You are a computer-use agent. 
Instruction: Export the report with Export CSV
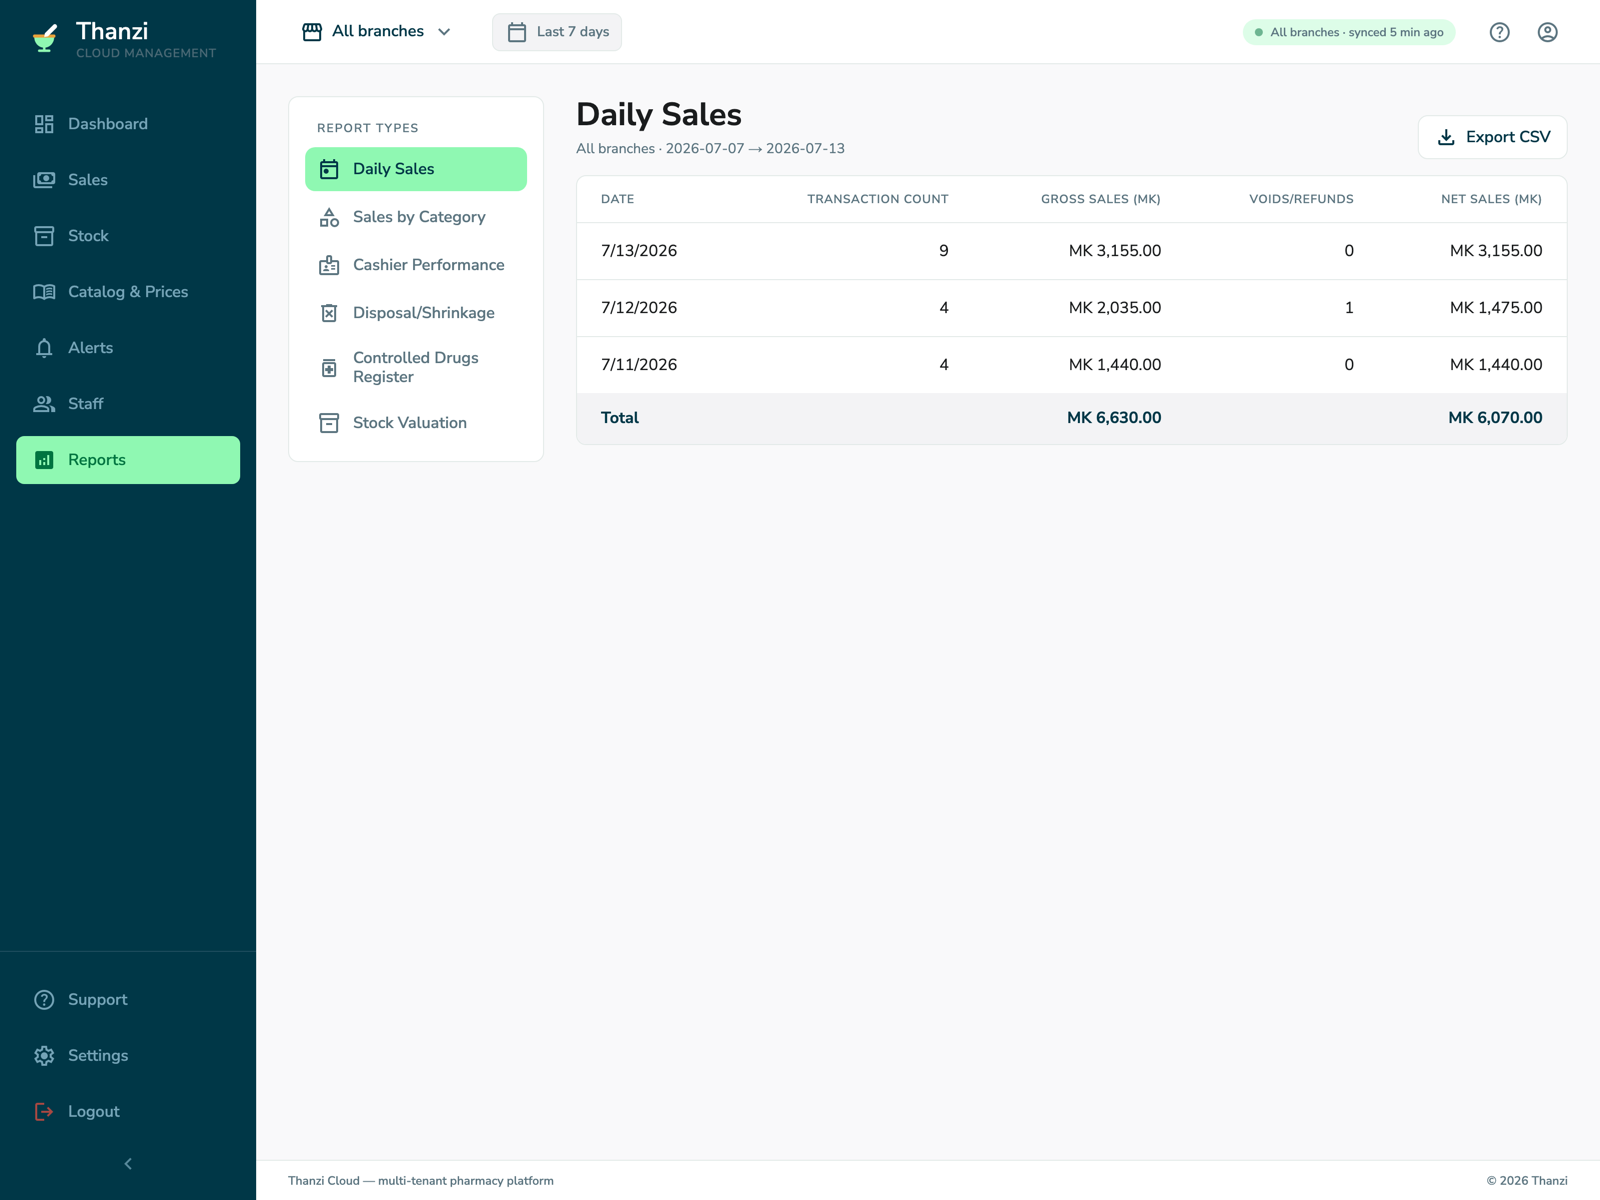[1493, 137]
